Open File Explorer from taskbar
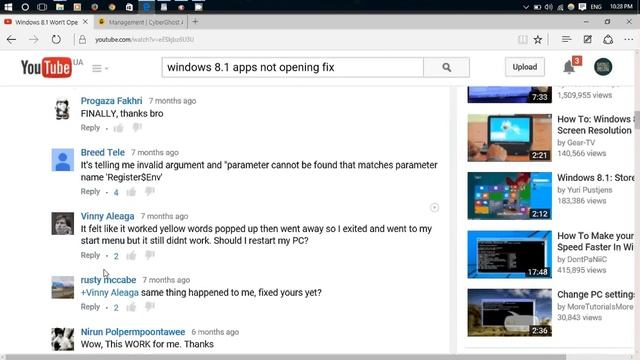 [60, 7]
